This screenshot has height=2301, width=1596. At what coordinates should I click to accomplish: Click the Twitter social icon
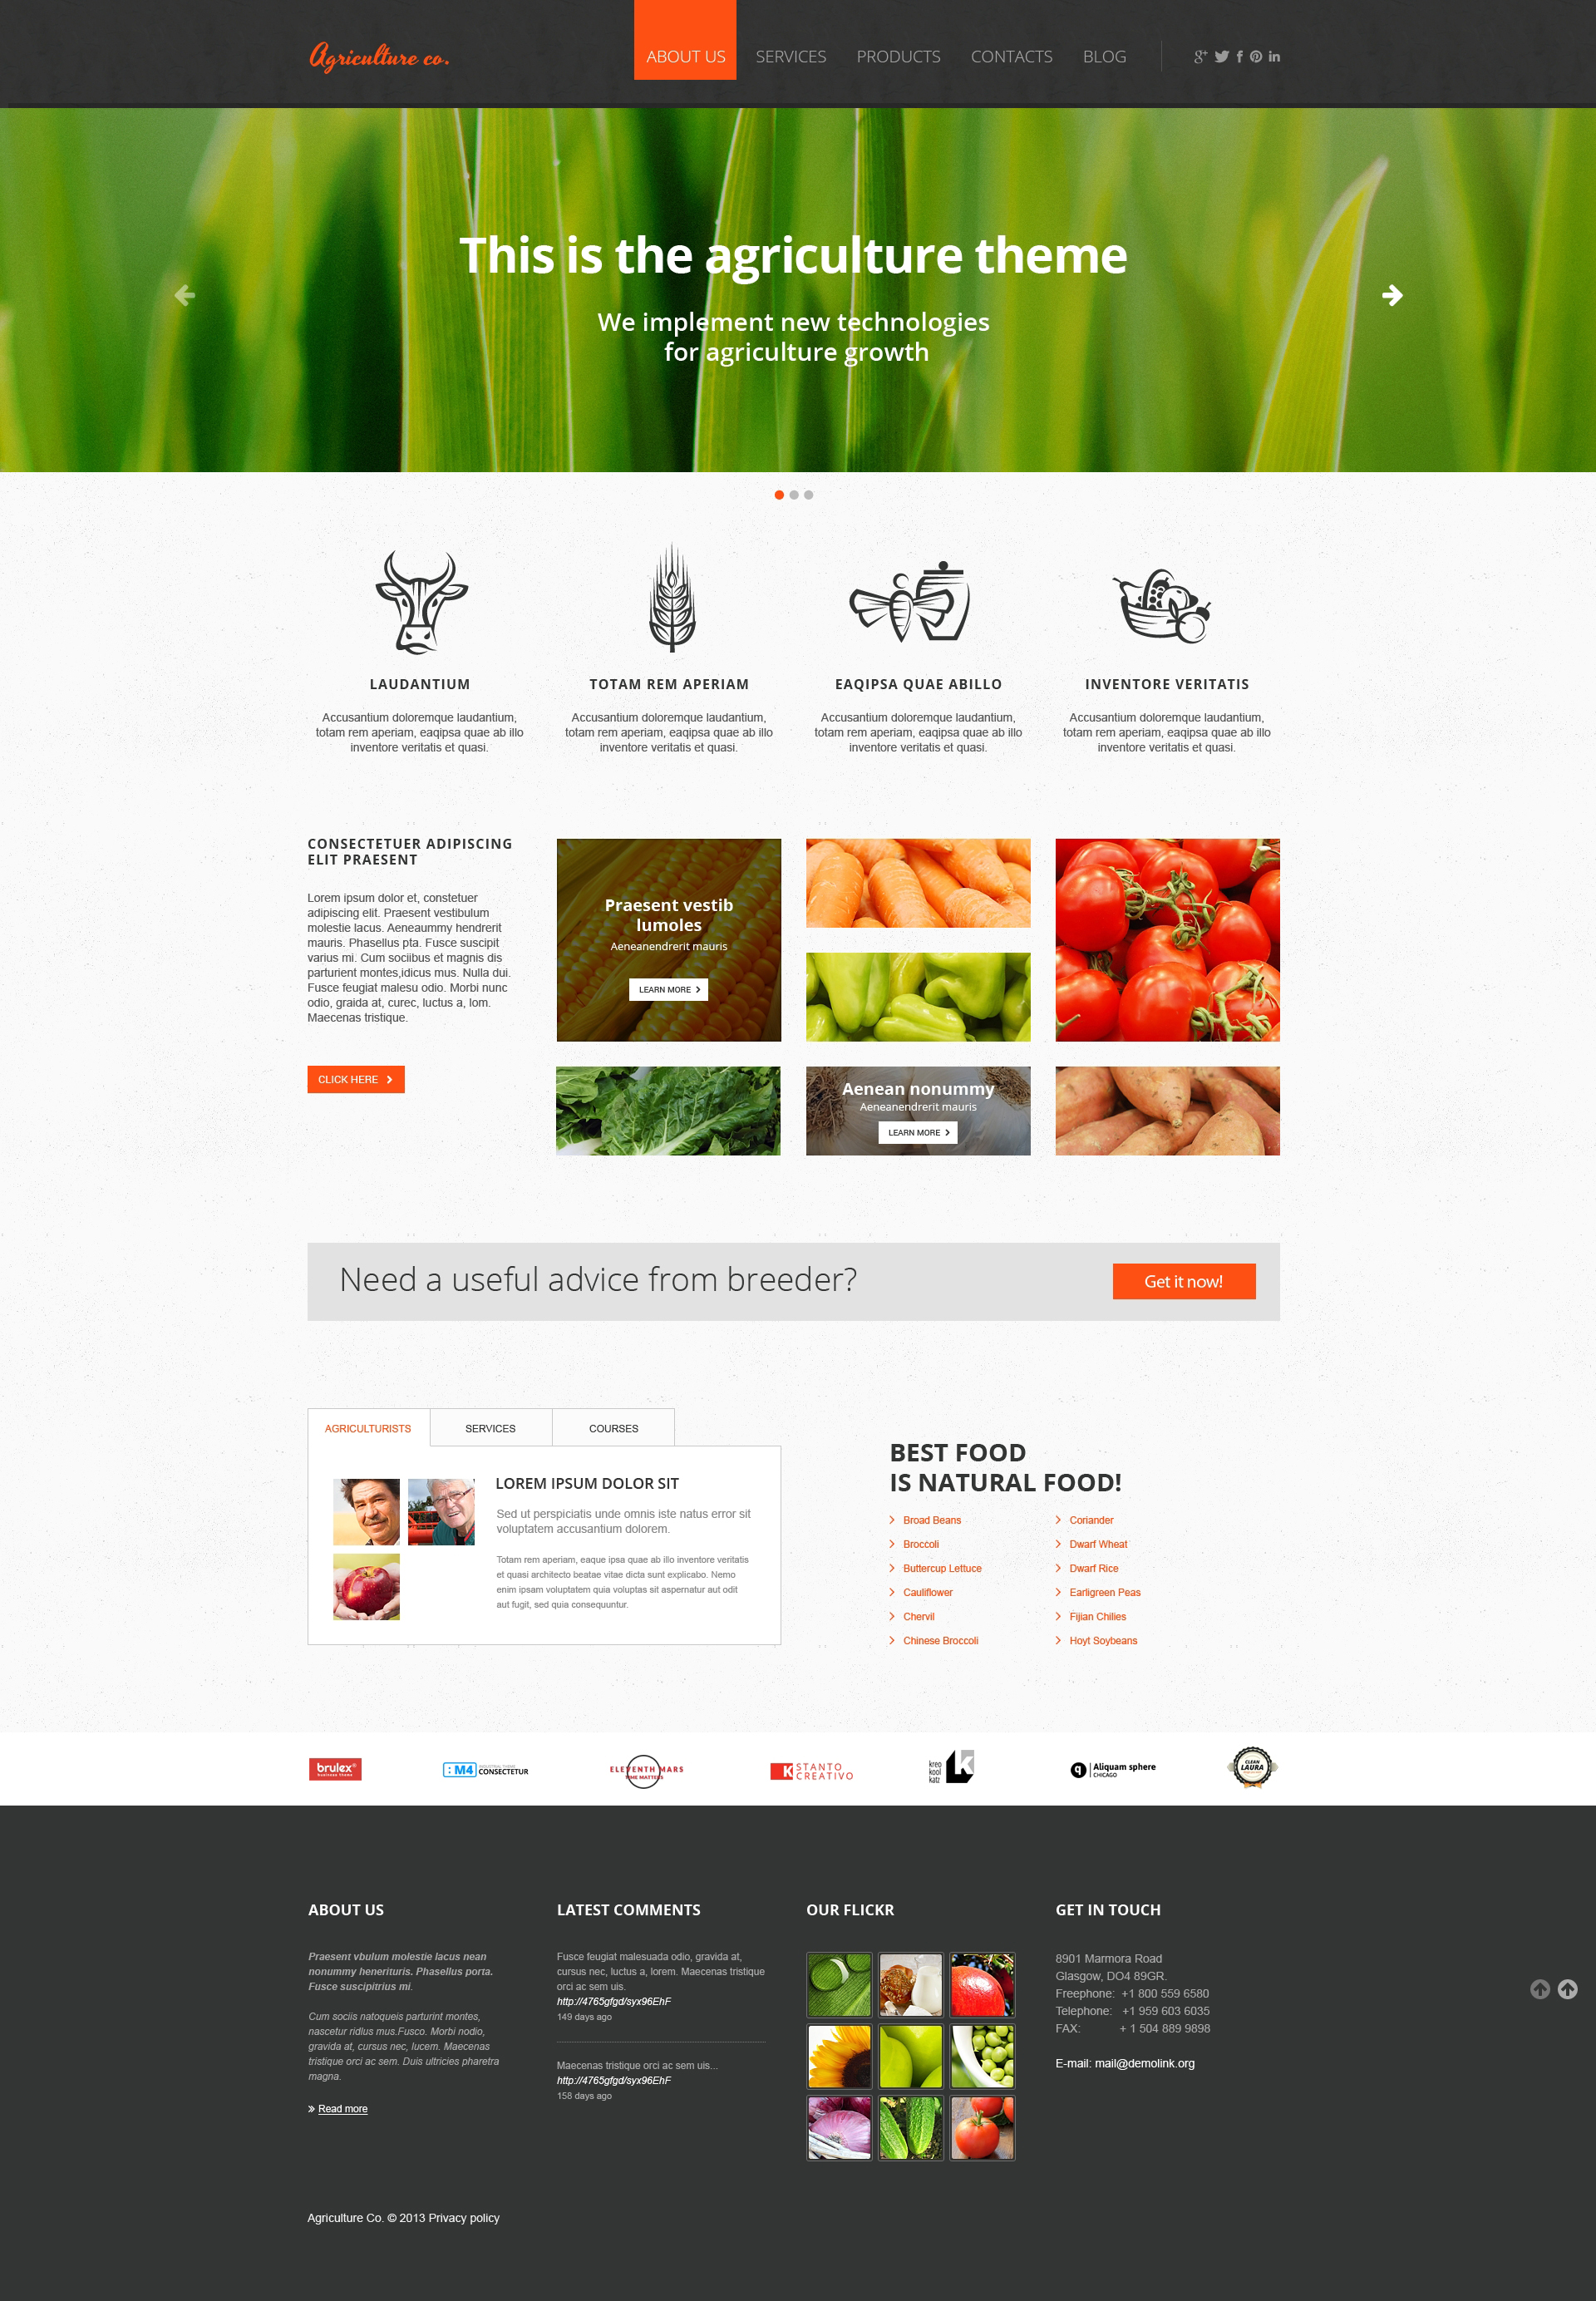[x=1219, y=56]
